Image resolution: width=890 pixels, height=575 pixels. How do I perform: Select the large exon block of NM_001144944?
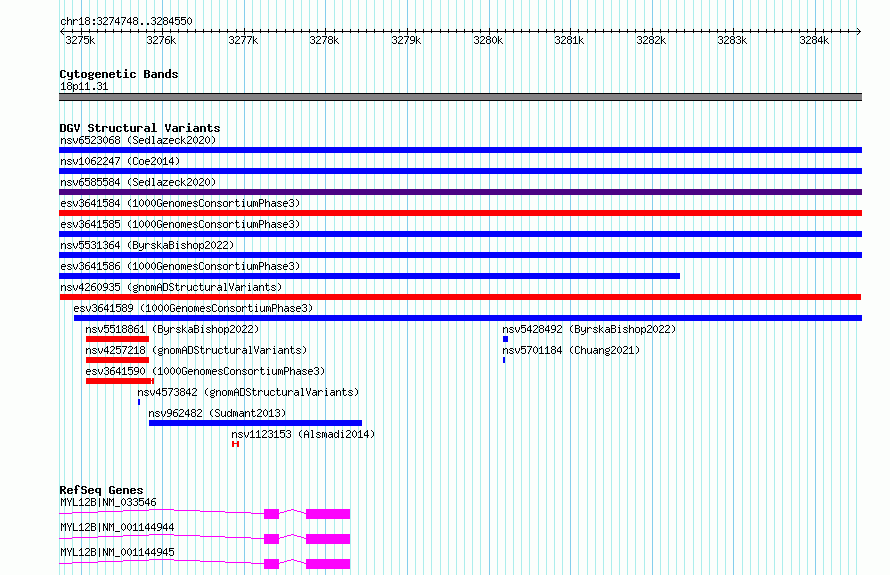[328, 539]
